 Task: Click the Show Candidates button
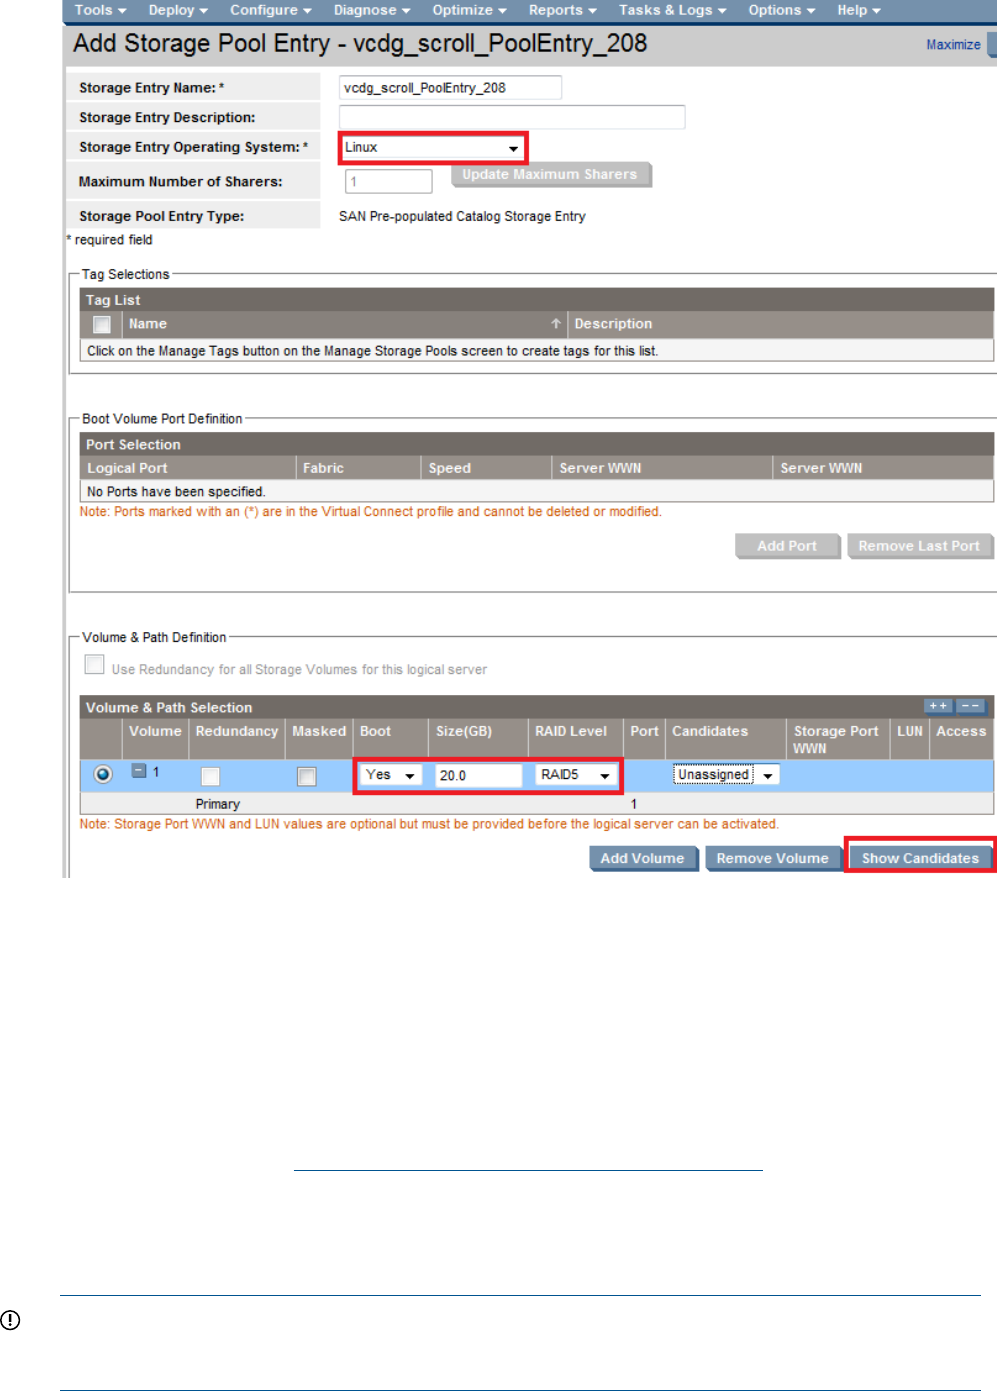click(x=920, y=858)
